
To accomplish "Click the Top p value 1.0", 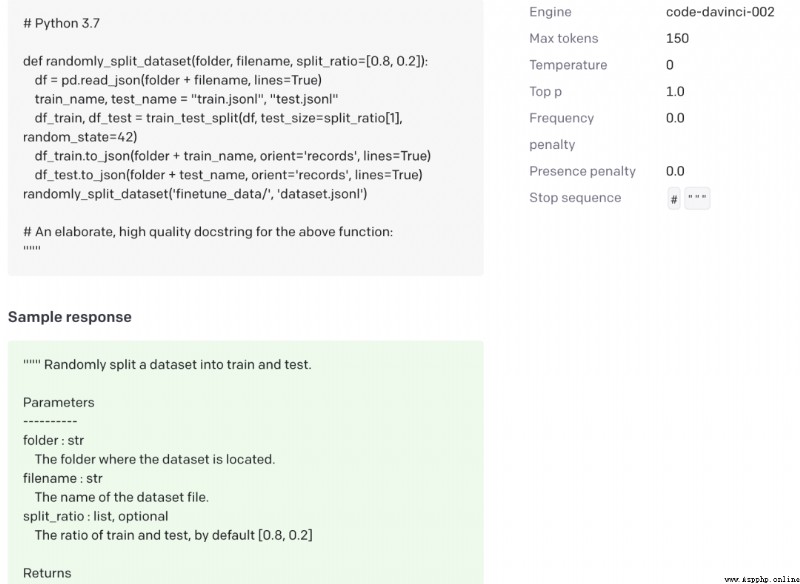I will [675, 91].
